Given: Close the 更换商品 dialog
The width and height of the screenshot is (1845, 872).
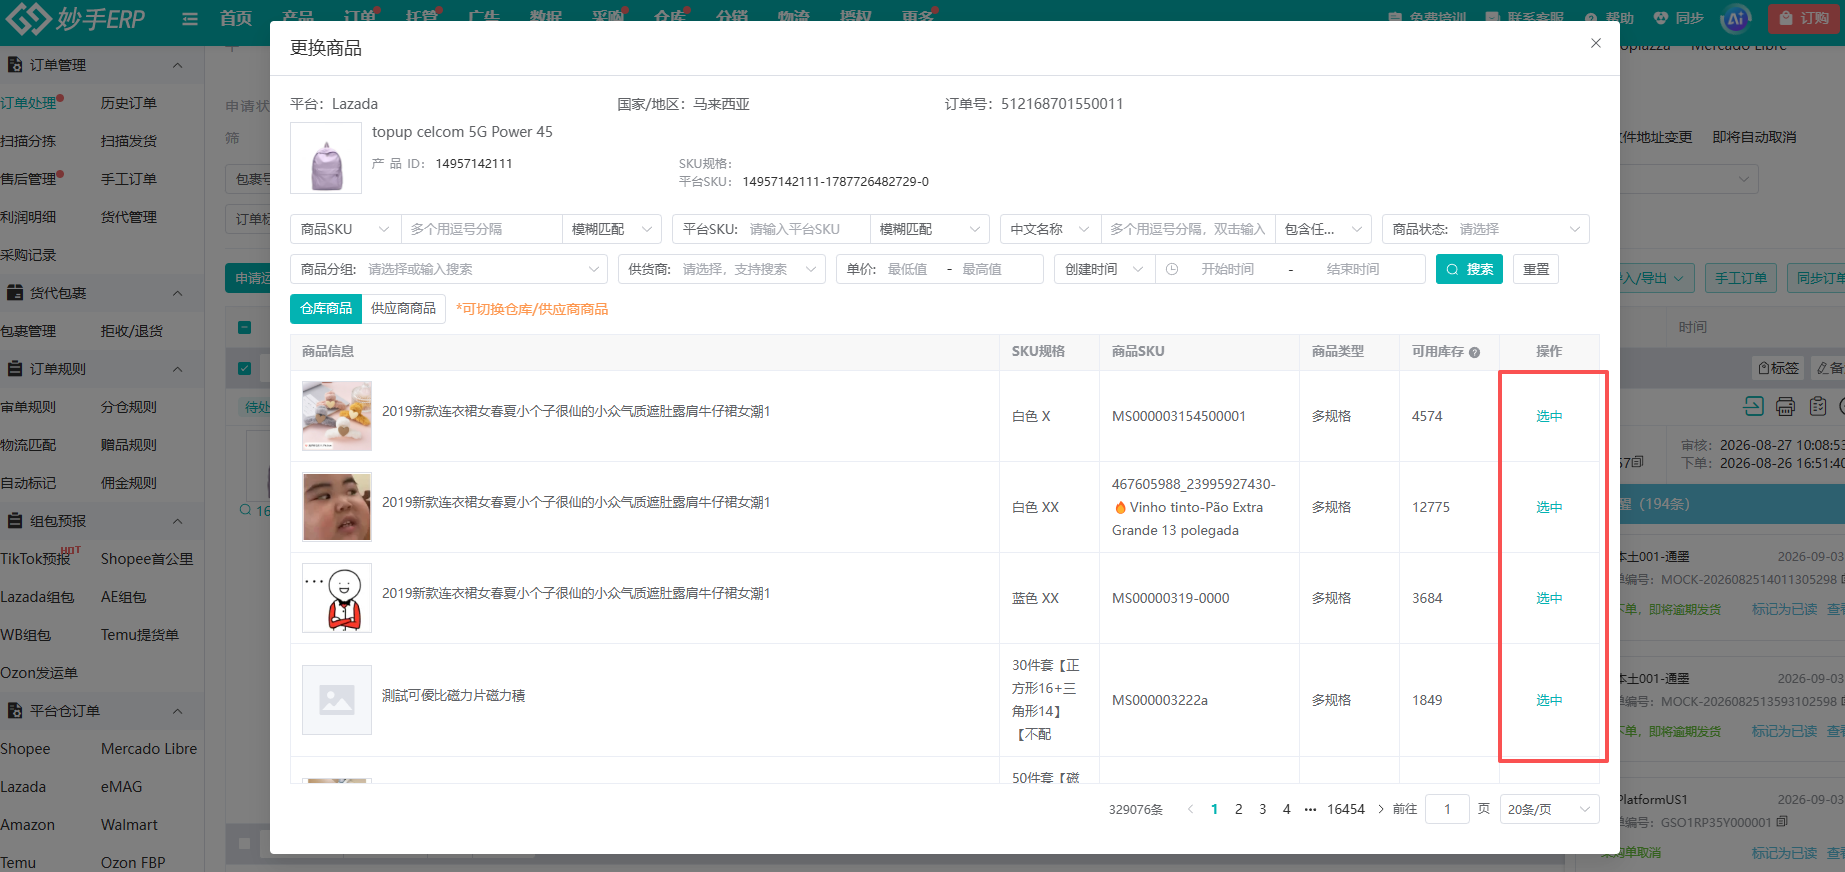Looking at the screenshot, I should click(x=1596, y=43).
